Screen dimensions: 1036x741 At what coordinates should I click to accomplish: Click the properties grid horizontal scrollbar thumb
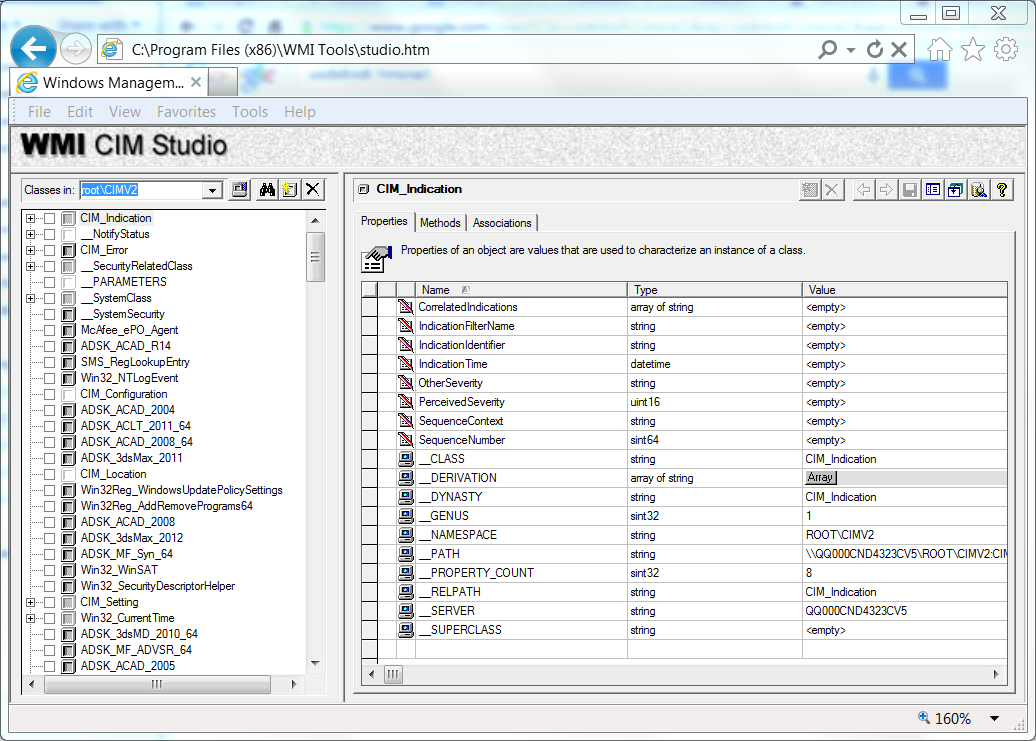coord(393,674)
